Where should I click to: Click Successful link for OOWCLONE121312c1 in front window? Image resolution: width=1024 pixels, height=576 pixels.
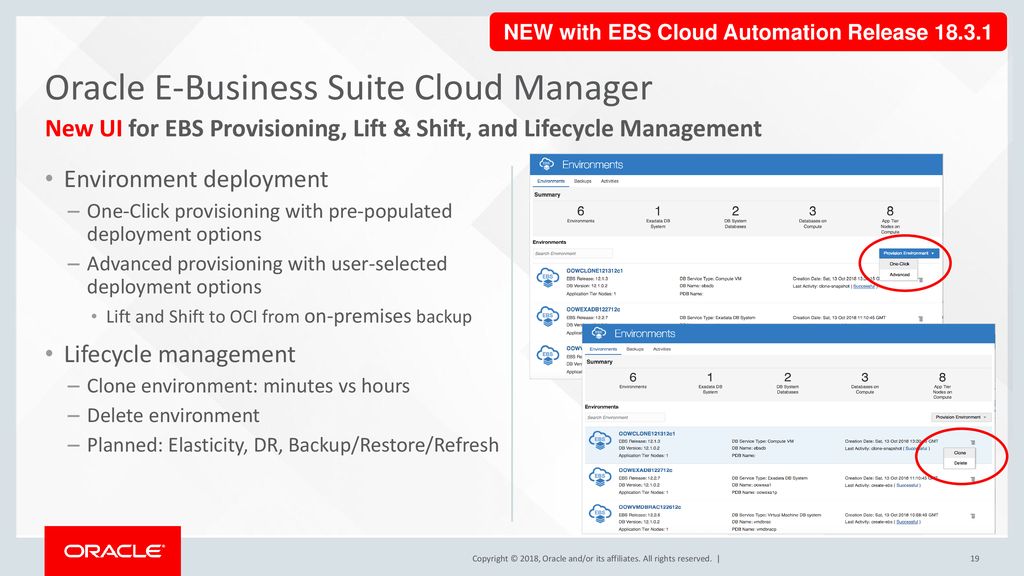tap(915, 449)
